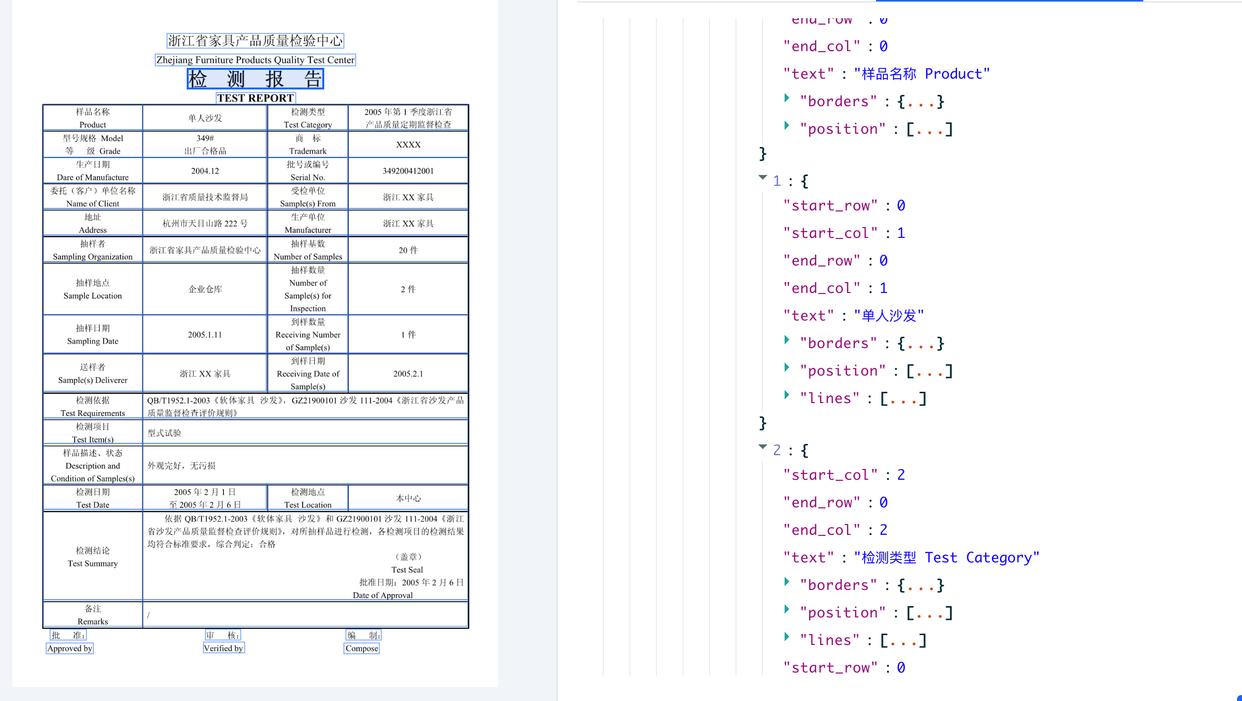Click the "2 件" inspection samples cell
The width and height of the screenshot is (1242, 701).
coord(408,289)
